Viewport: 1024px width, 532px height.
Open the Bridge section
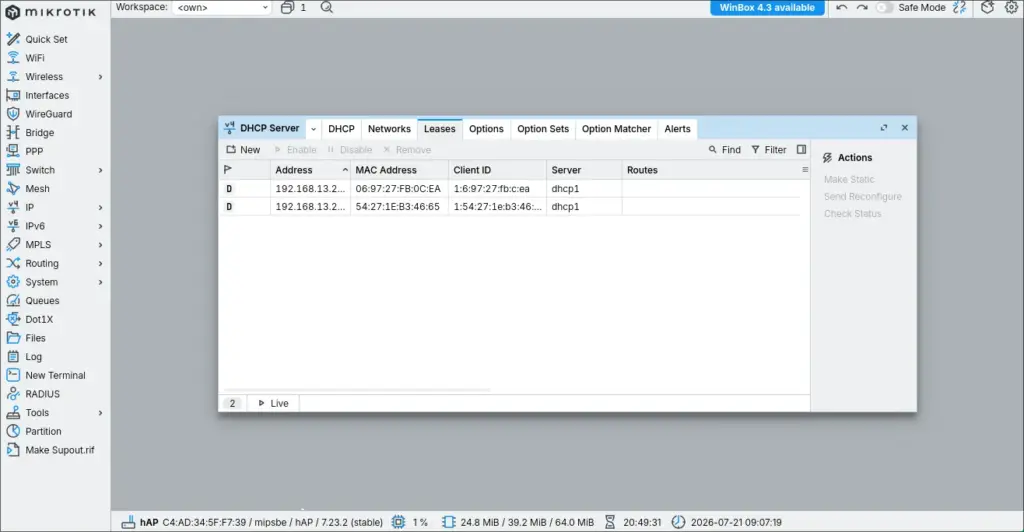[x=30, y=133]
